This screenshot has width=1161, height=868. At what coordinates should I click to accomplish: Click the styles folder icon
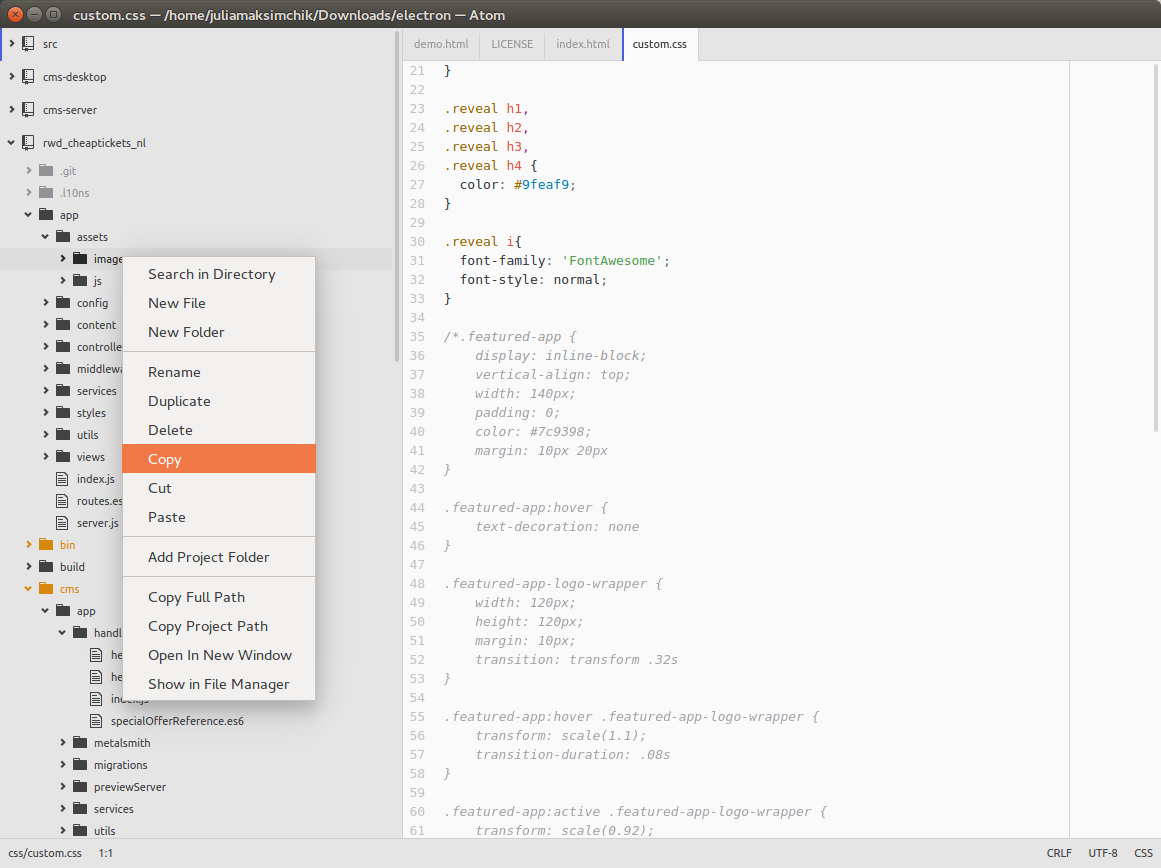63,413
